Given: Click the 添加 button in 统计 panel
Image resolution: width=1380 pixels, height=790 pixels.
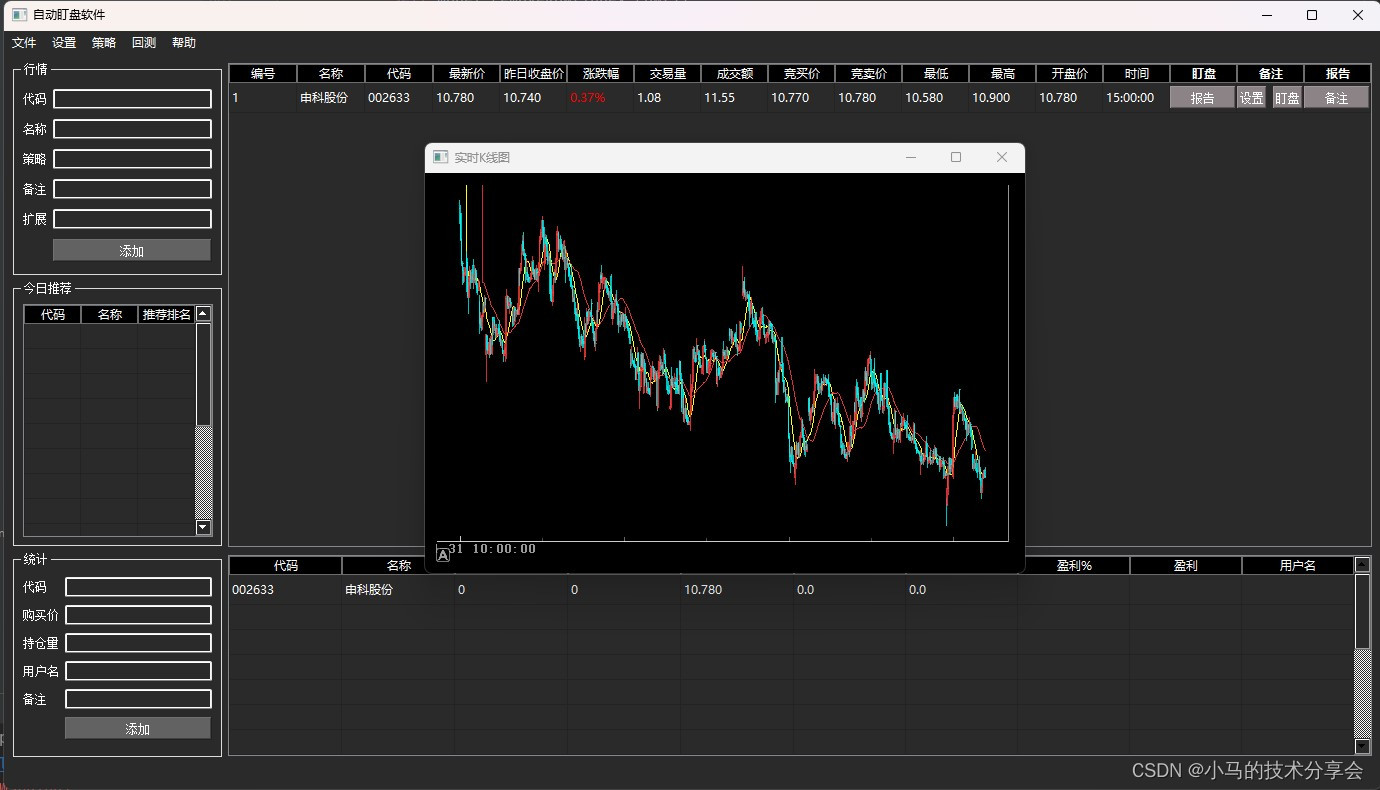Looking at the screenshot, I should [138, 728].
